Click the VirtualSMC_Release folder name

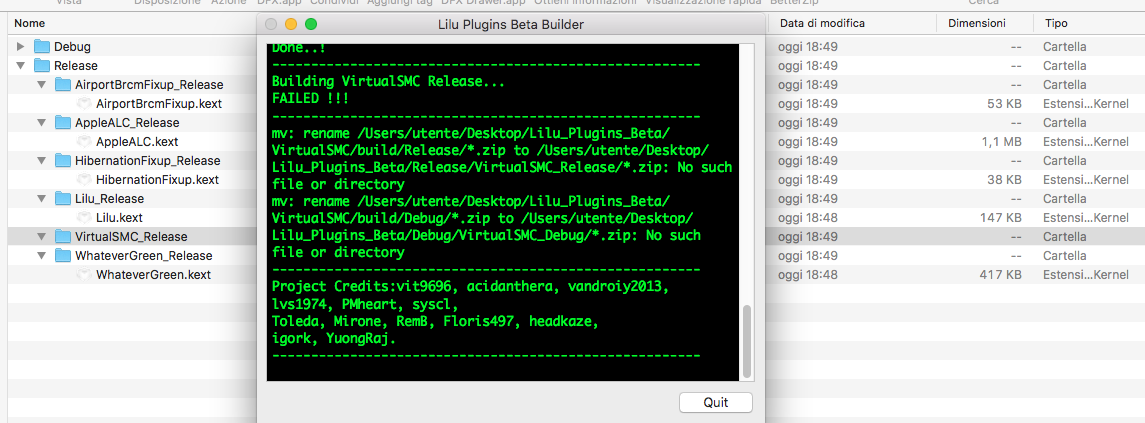131,237
